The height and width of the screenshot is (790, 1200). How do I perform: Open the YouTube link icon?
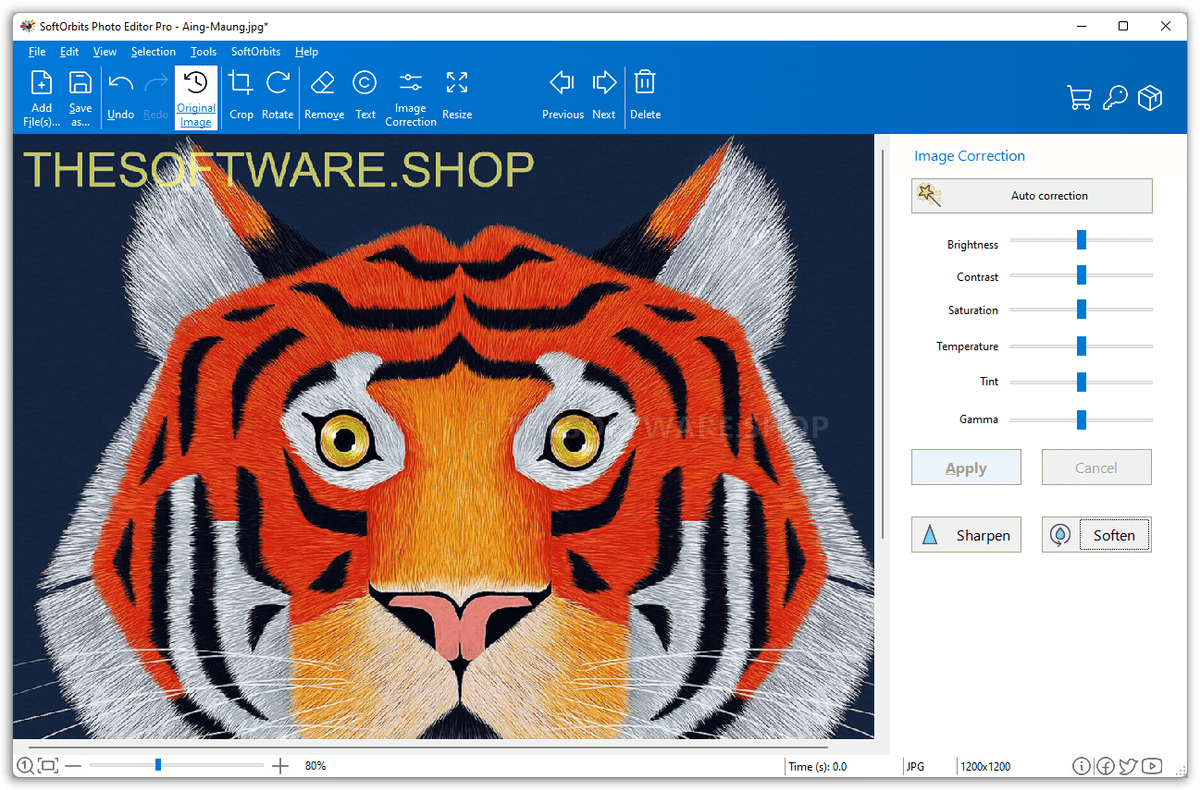click(1153, 766)
